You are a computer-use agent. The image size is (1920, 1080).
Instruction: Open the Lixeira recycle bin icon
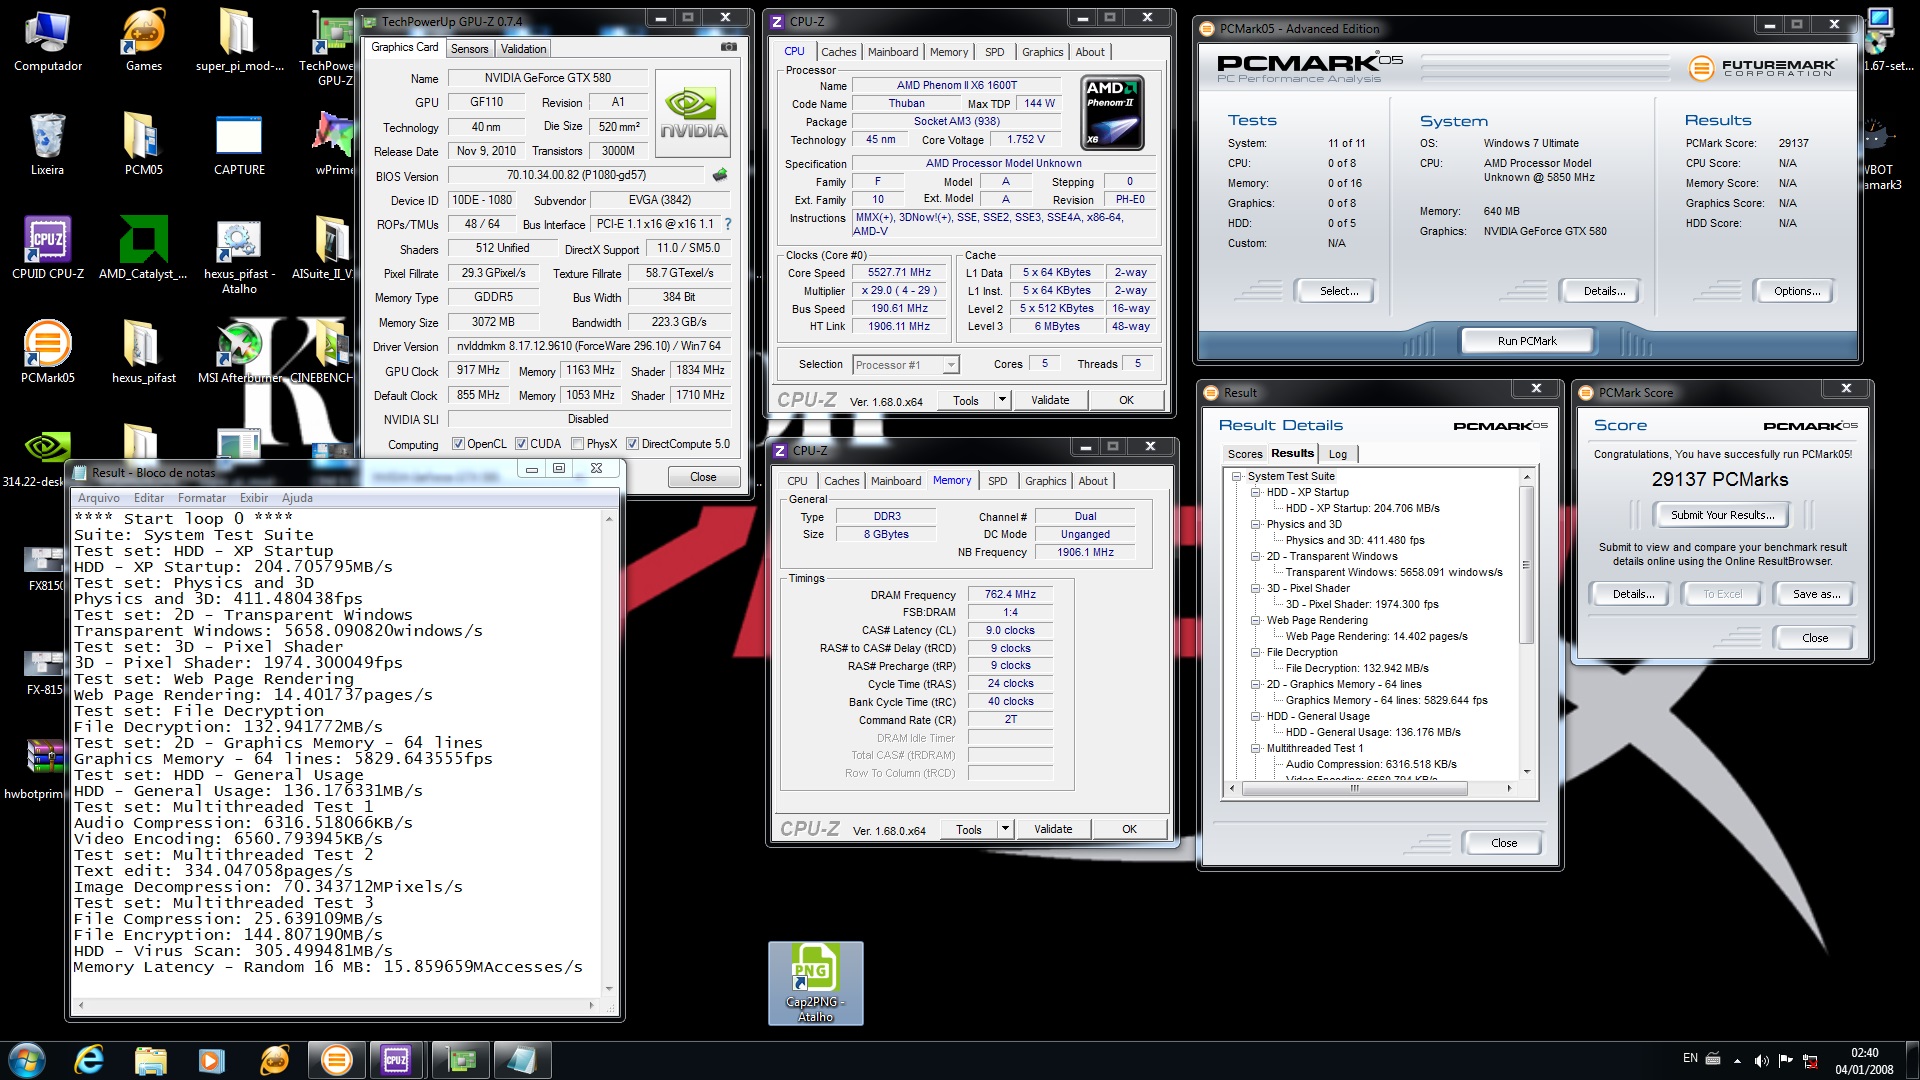click(47, 145)
